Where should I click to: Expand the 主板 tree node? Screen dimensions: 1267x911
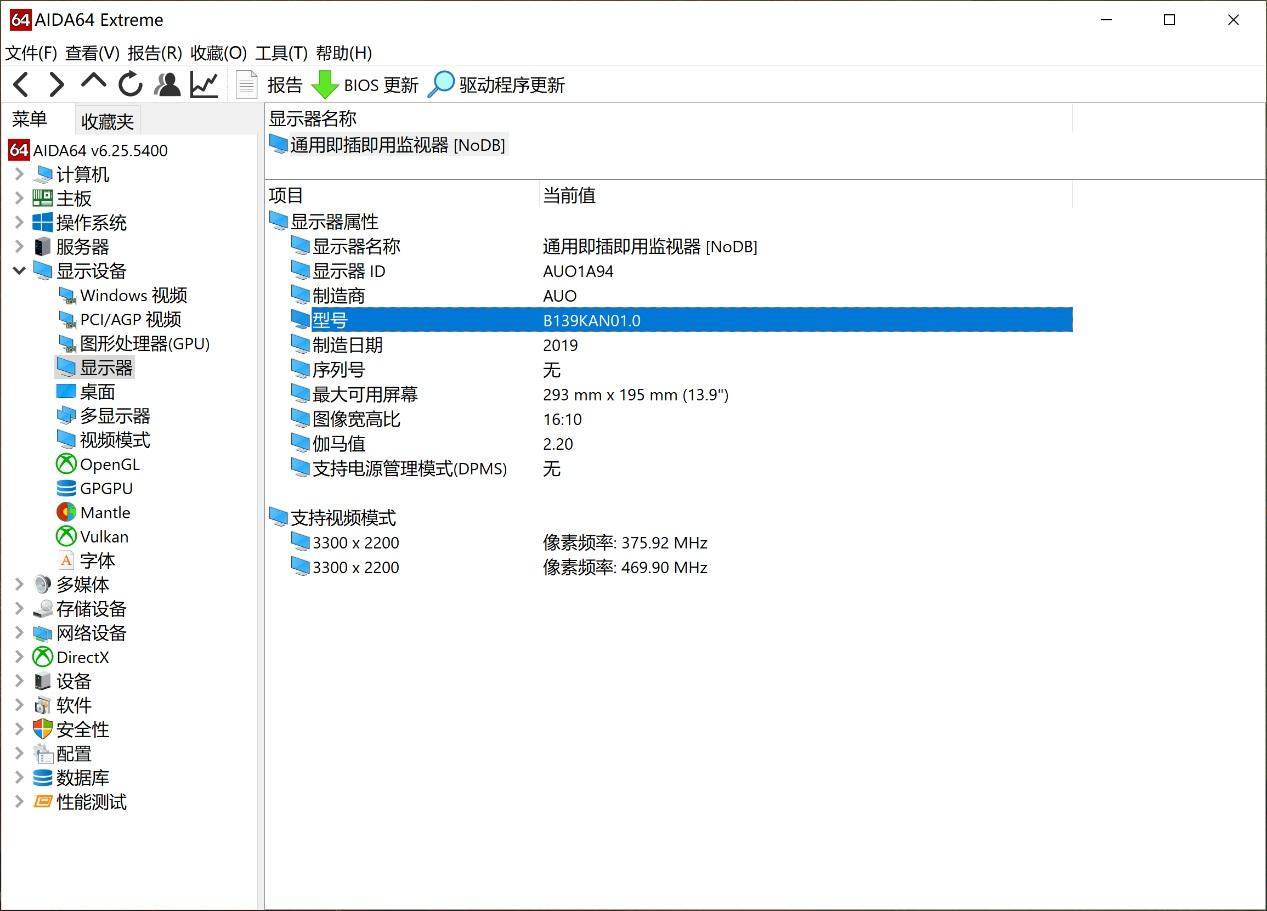coord(19,198)
